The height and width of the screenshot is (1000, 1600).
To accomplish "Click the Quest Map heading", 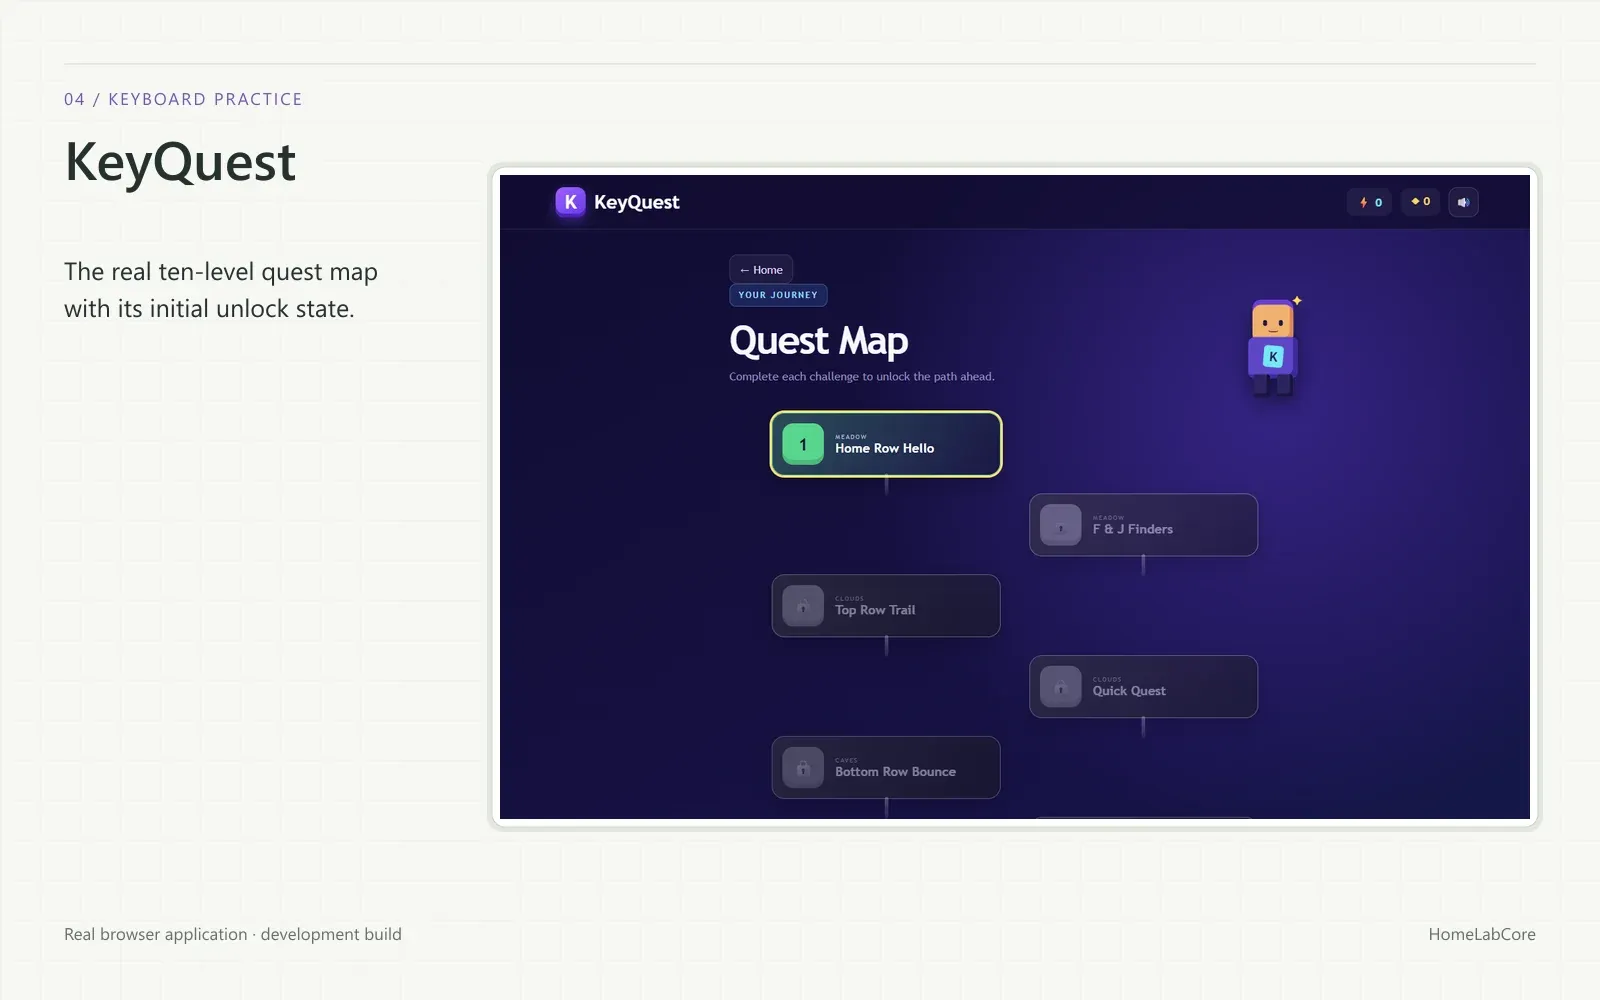I will pyautogui.click(x=819, y=341).
